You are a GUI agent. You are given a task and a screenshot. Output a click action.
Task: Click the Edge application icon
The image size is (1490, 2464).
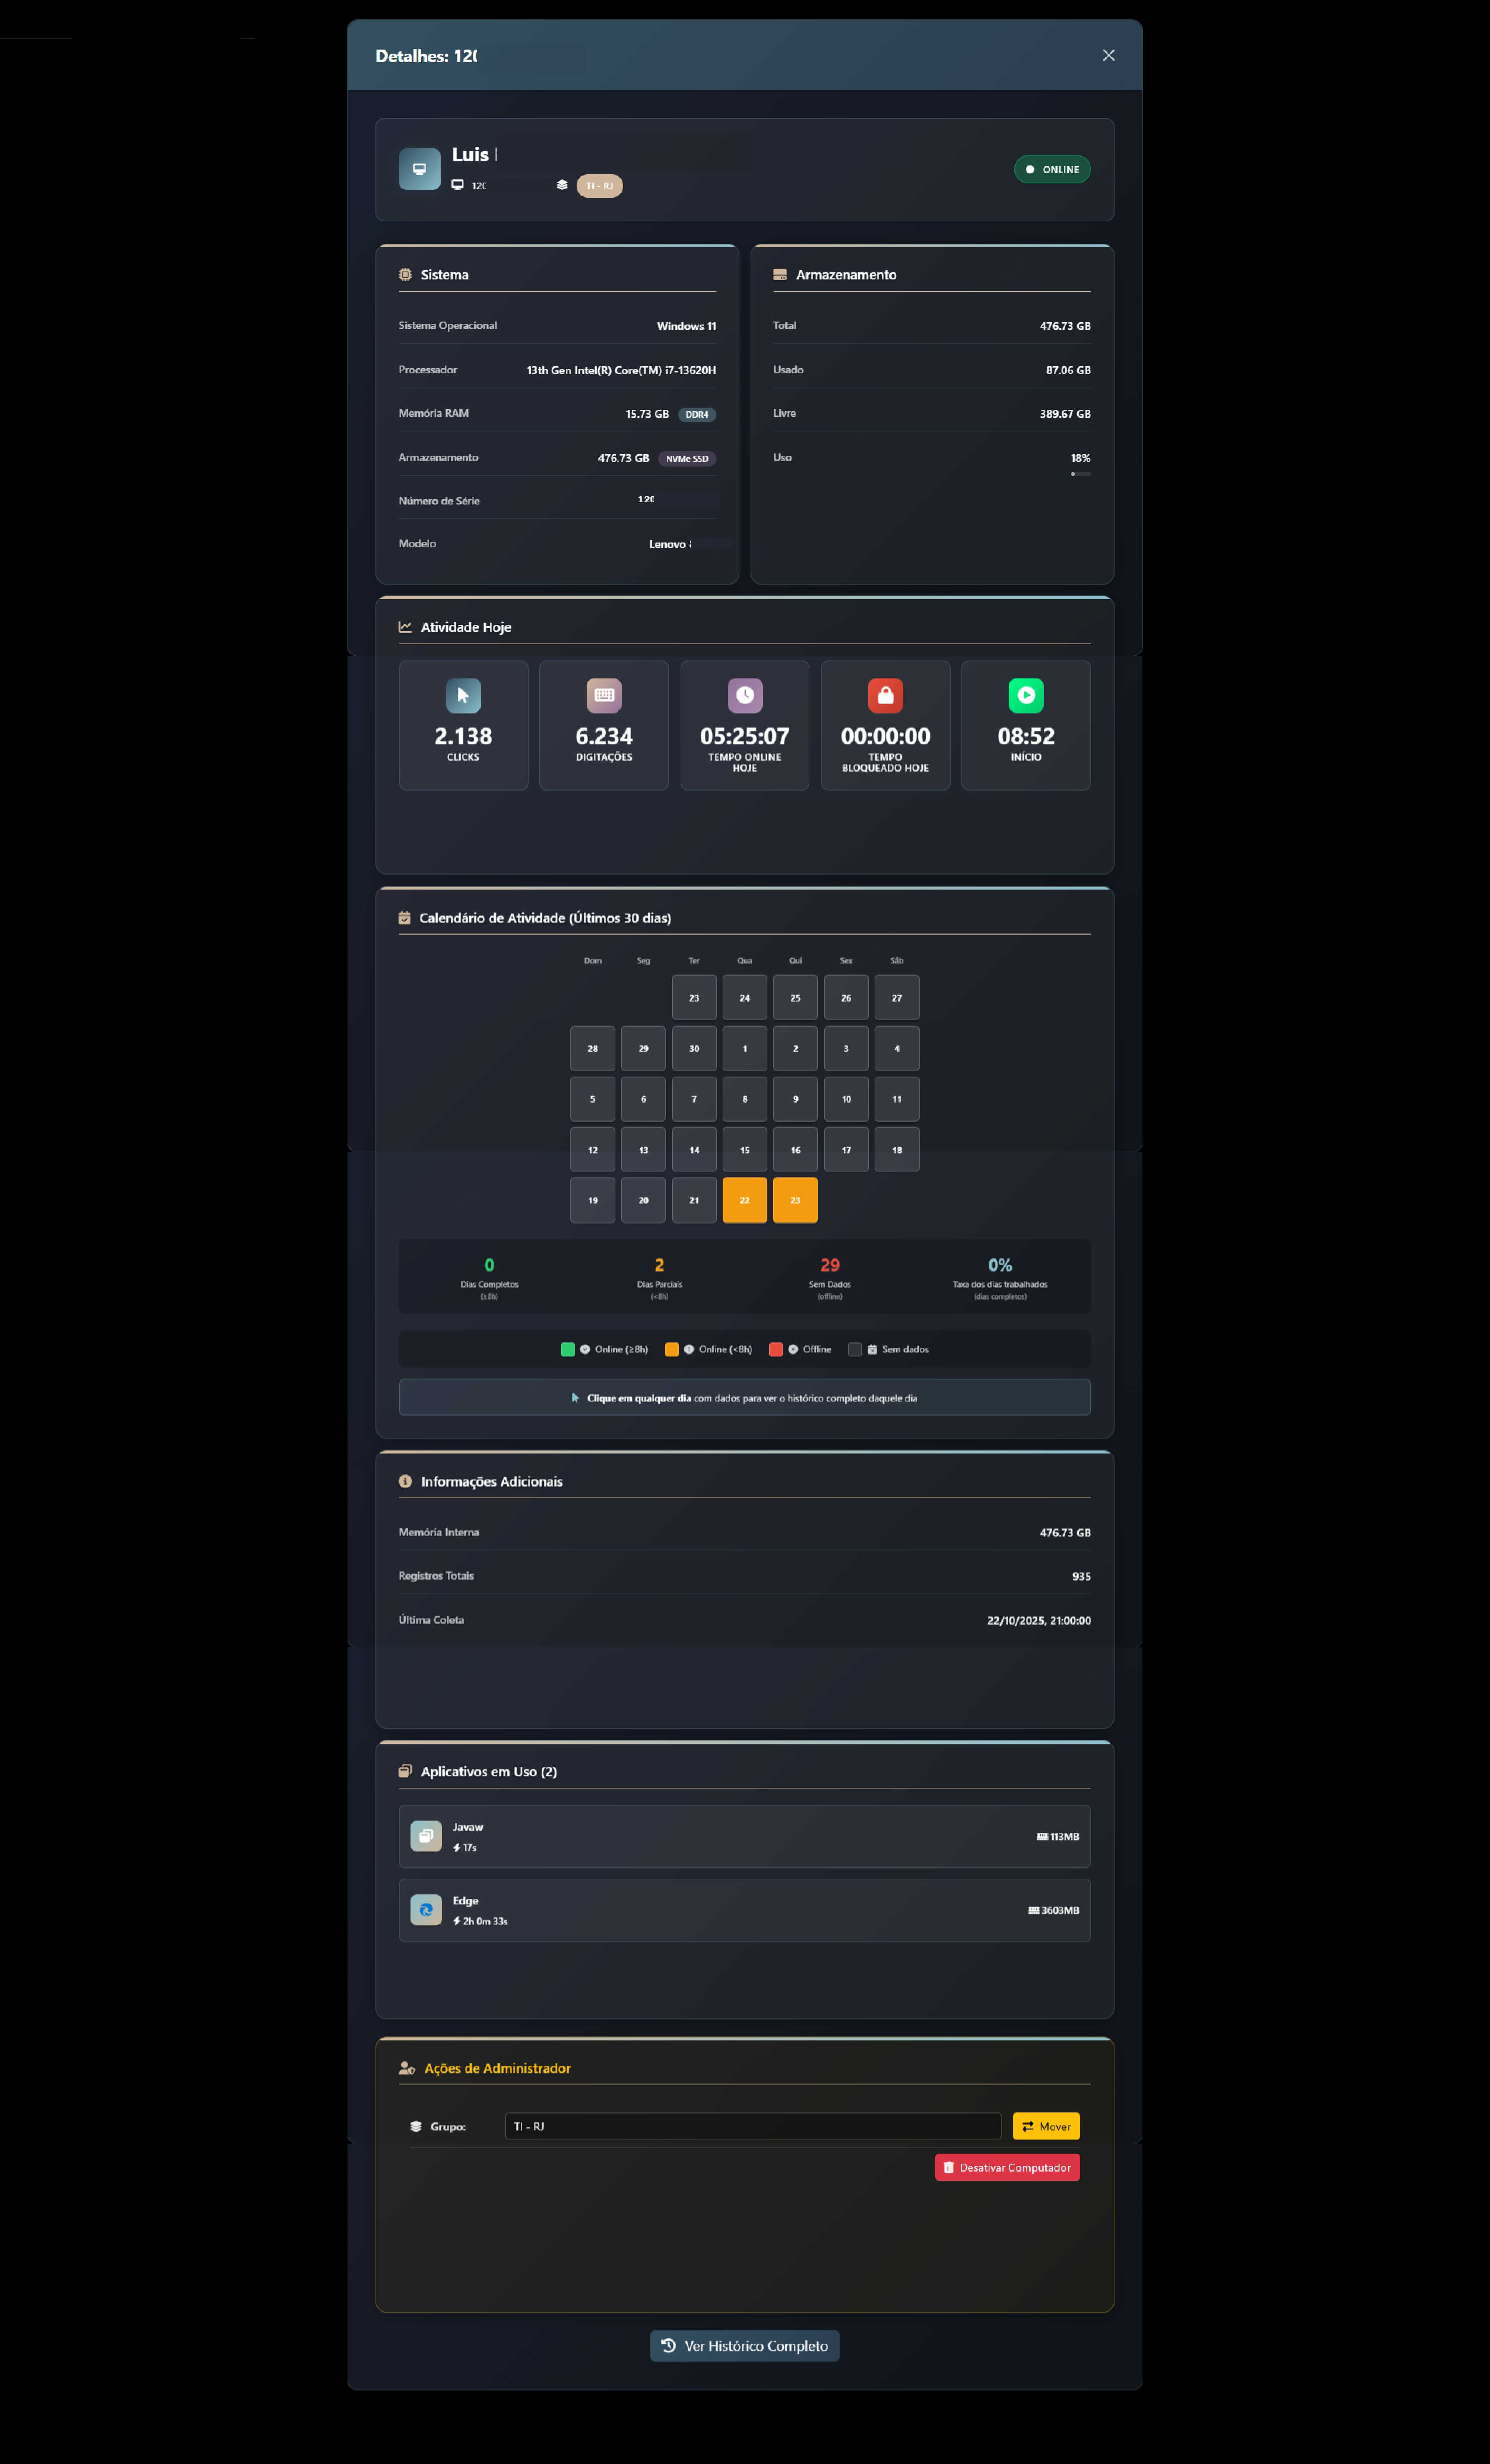tap(426, 1910)
